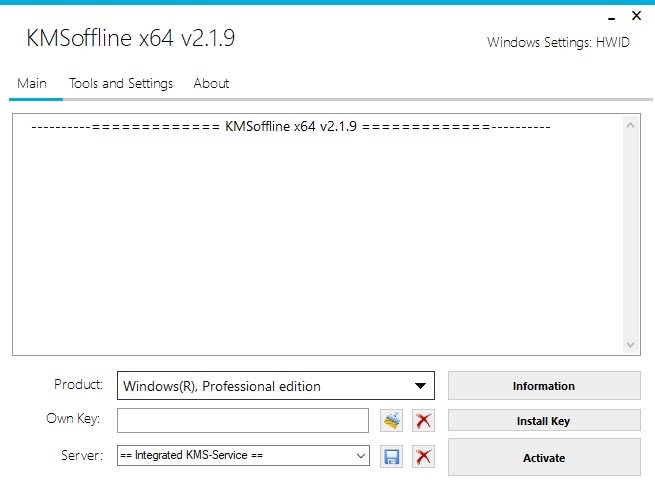
Task: Hit the Activate button
Action: click(543, 458)
